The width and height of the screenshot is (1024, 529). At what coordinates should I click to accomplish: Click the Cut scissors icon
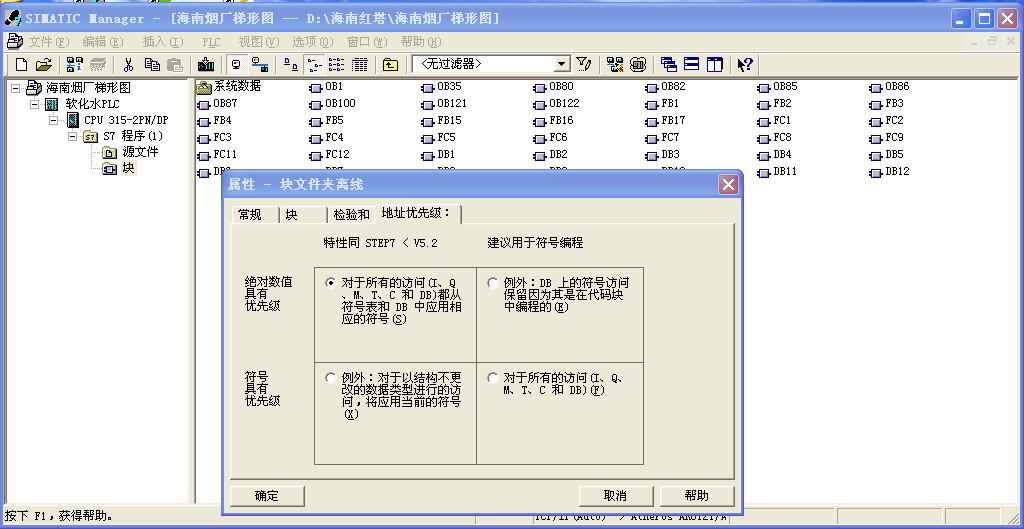click(x=129, y=64)
